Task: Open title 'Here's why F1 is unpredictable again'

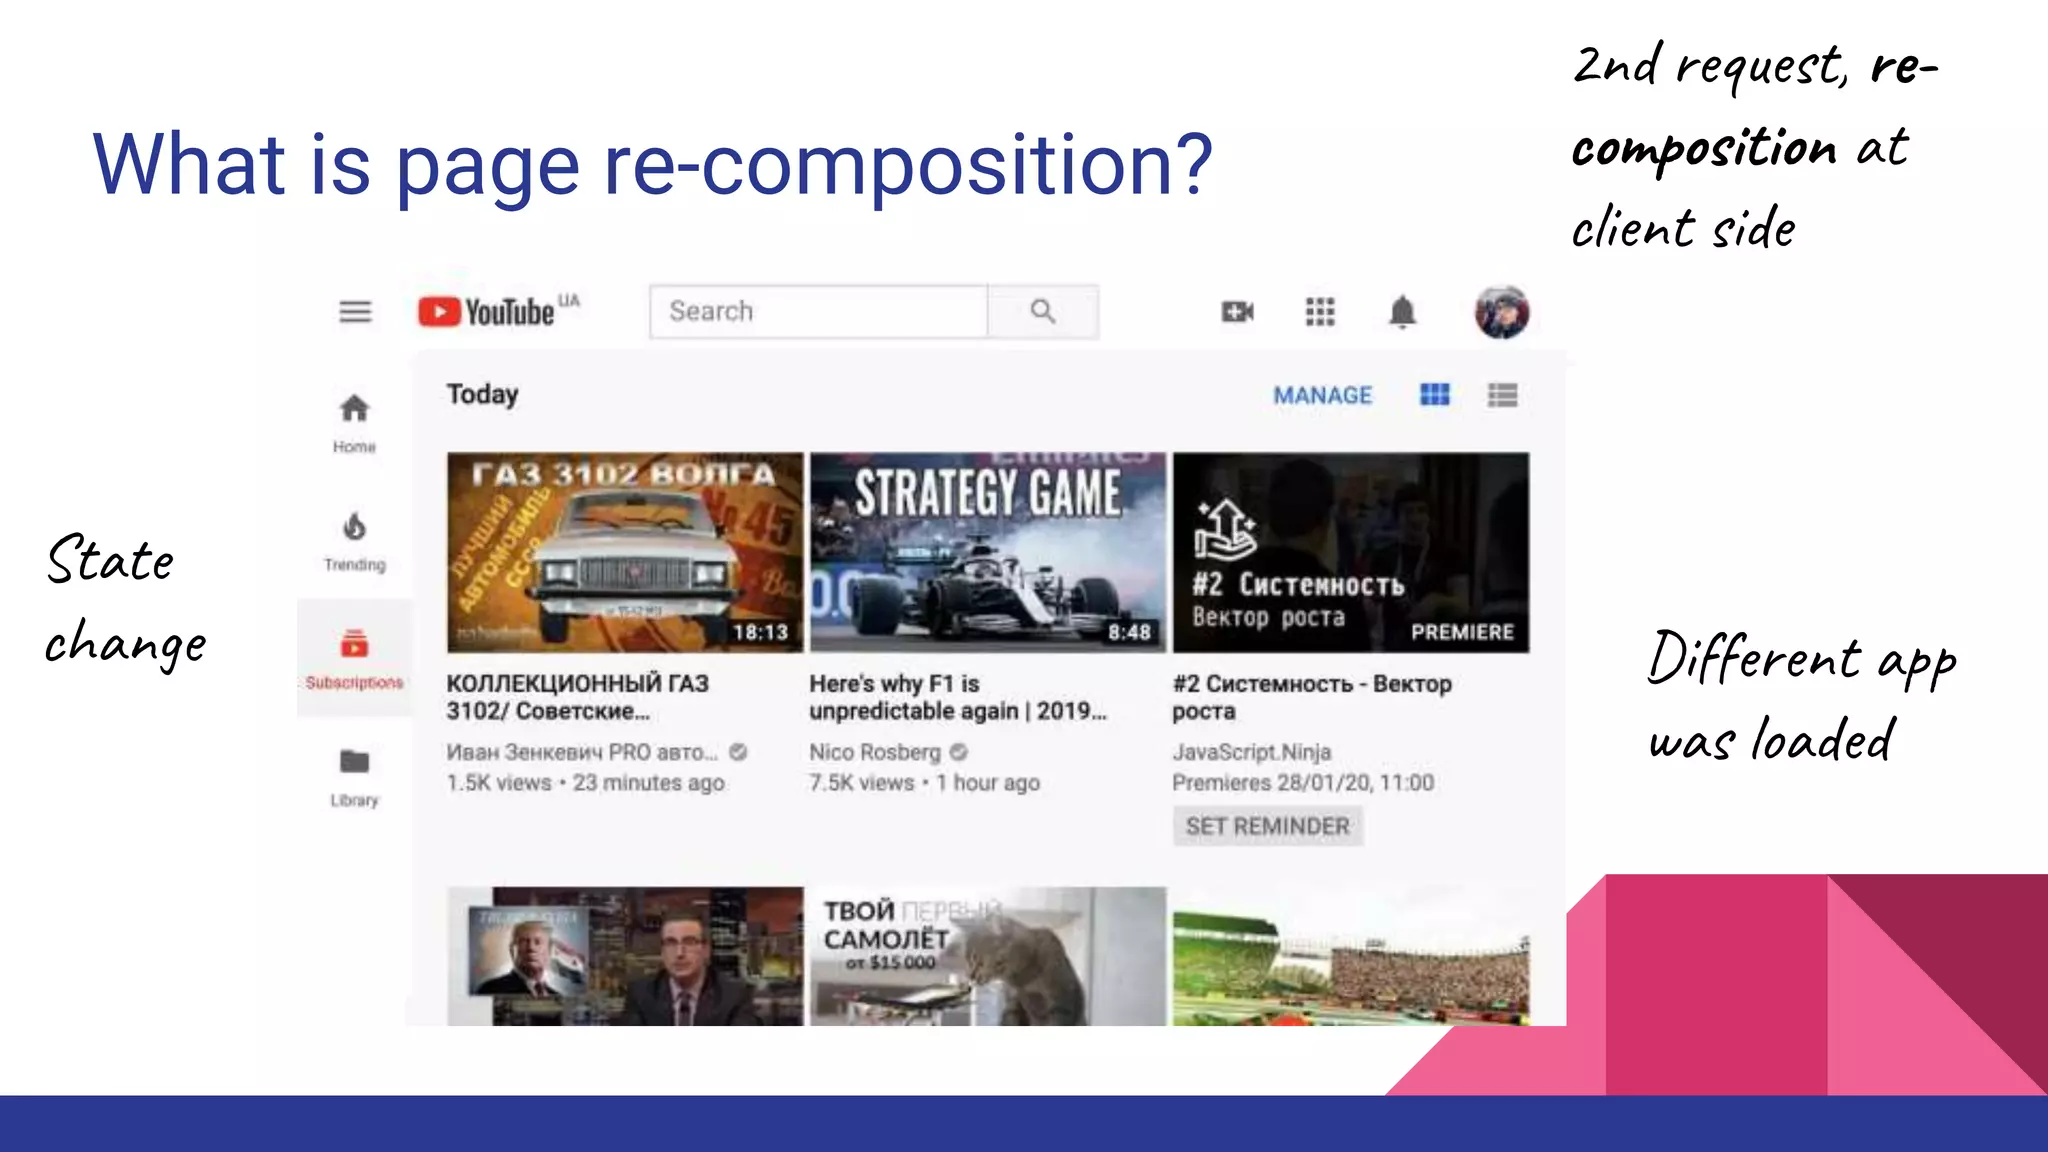Action: [x=958, y=697]
